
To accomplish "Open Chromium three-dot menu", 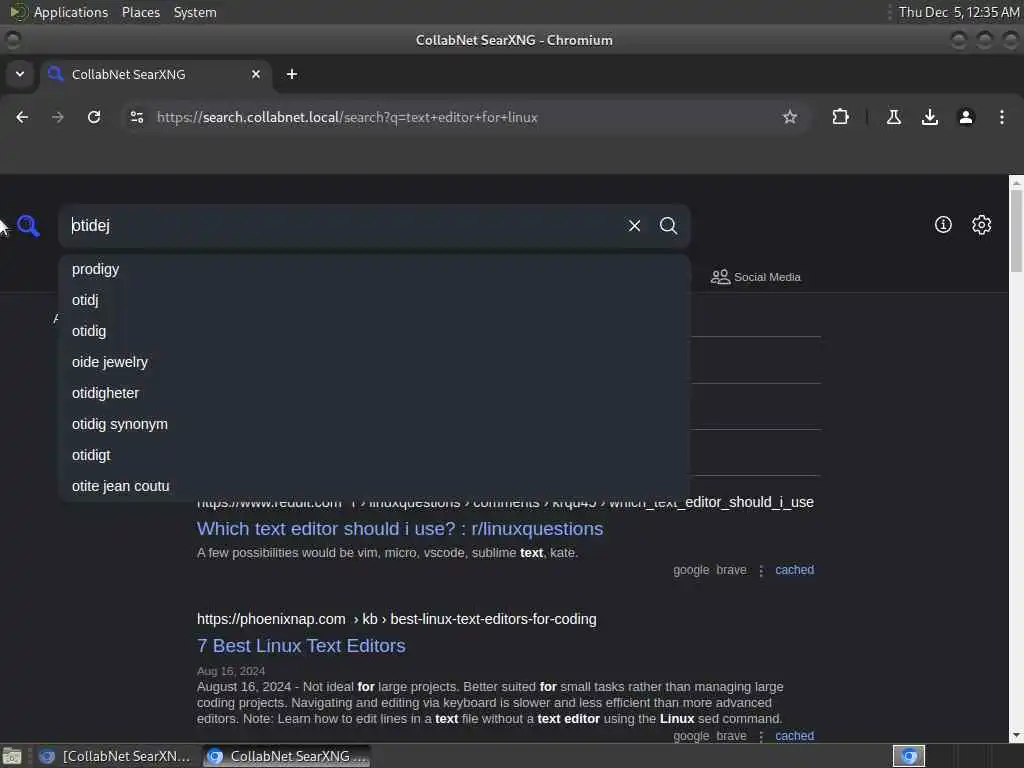I will coord(1001,117).
